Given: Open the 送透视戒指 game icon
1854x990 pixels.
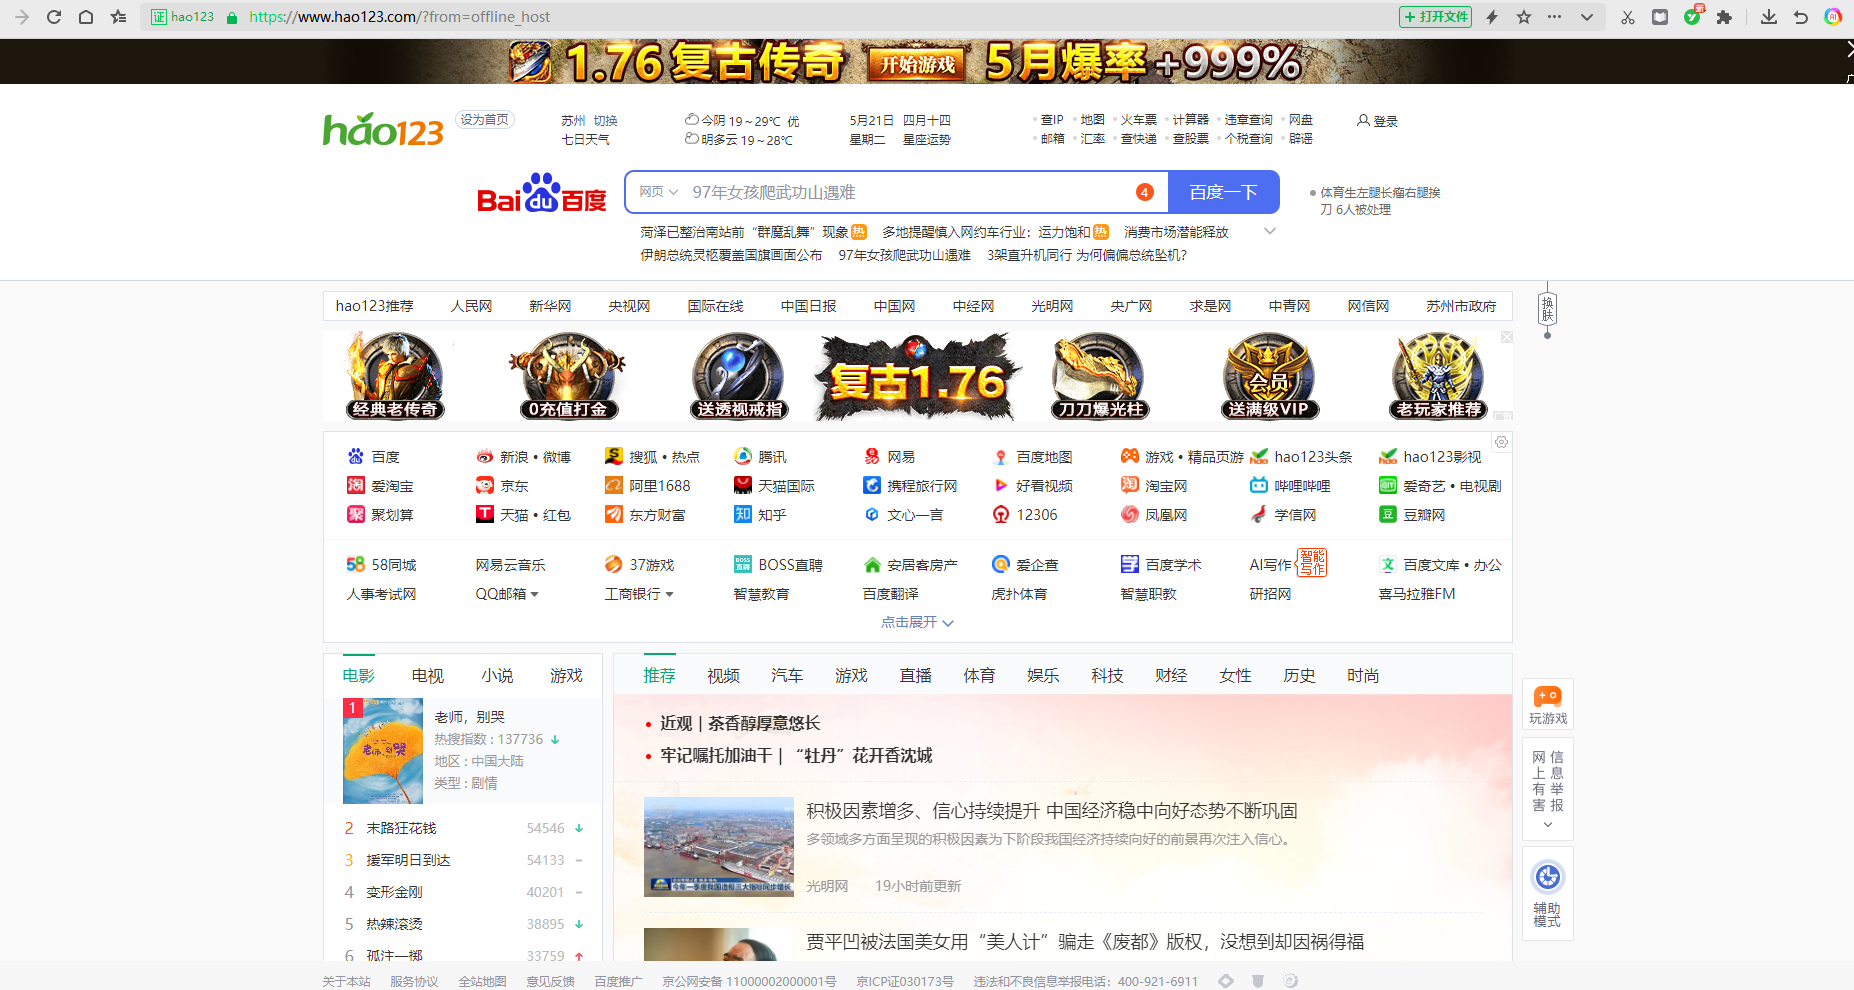Looking at the screenshot, I should pyautogui.click(x=740, y=376).
